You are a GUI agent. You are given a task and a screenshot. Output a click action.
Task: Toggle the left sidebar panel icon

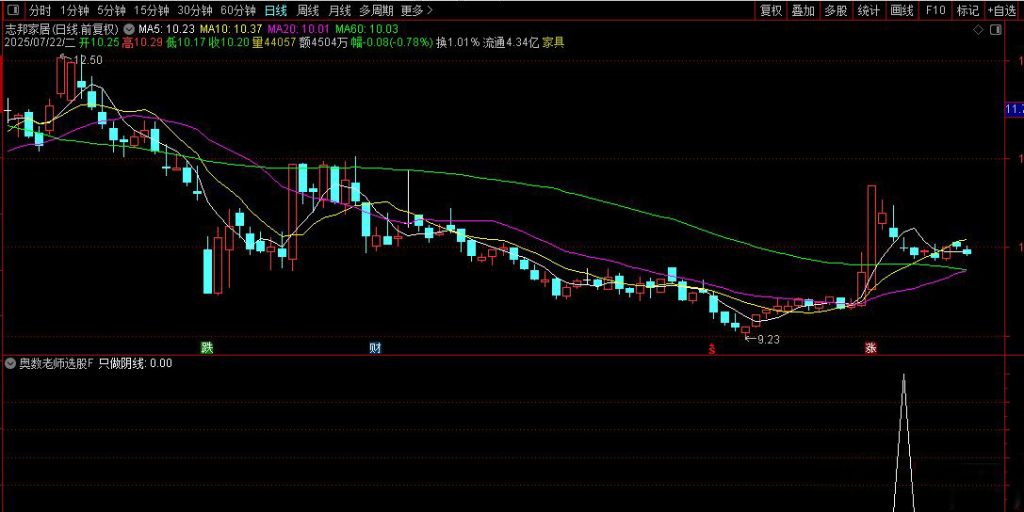[12, 11]
